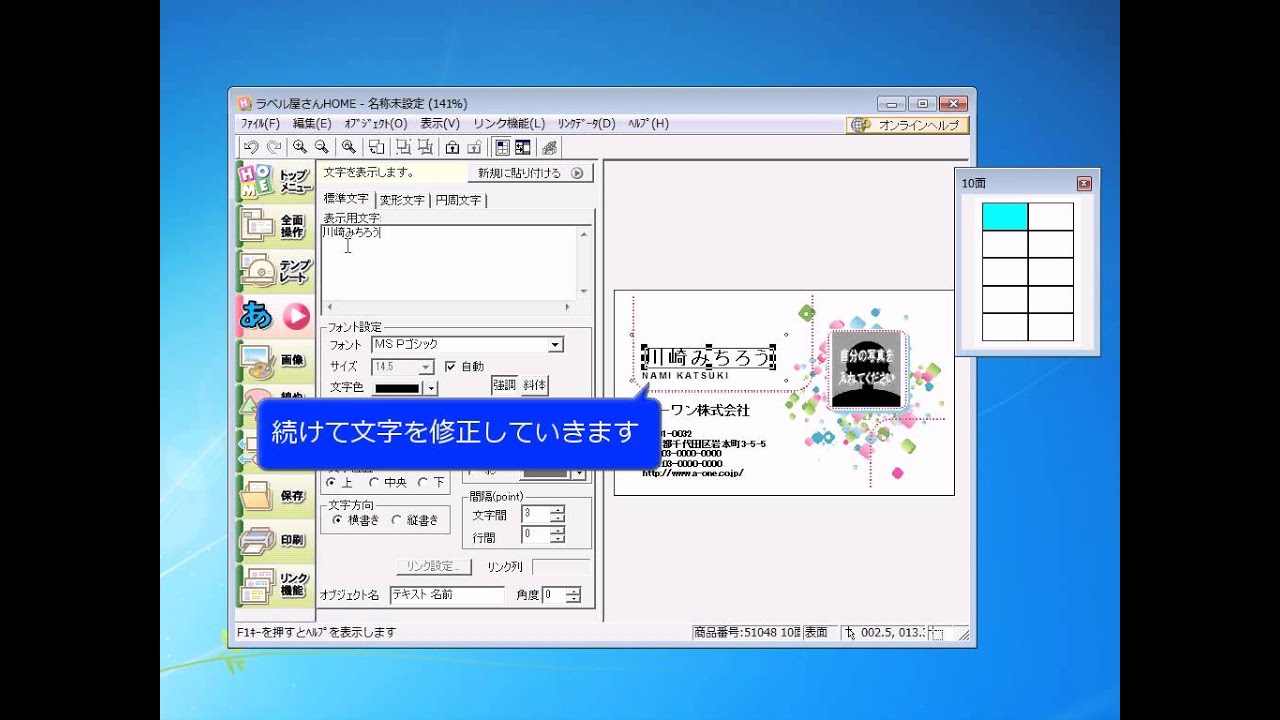Click the unlock object padlock icon
This screenshot has width=1280, height=720.
click(475, 147)
